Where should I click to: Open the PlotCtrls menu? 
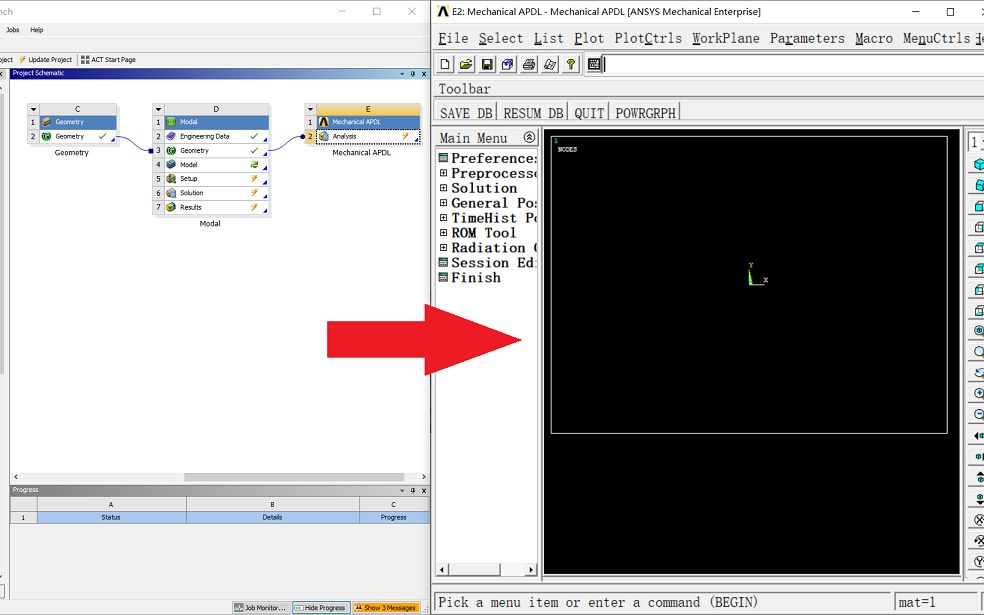648,38
